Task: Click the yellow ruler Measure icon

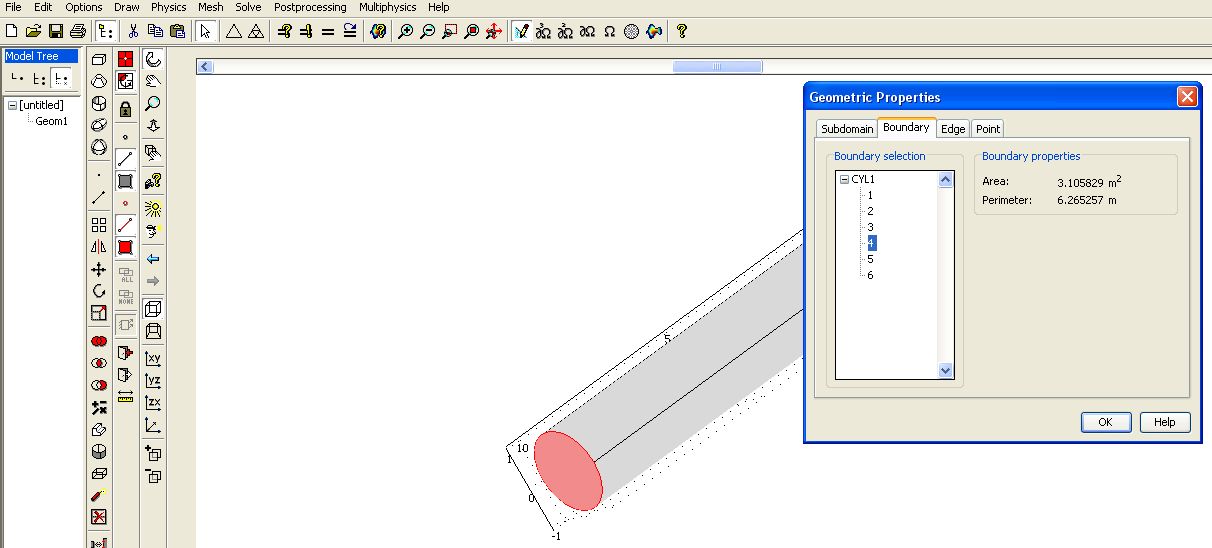Action: [x=125, y=397]
